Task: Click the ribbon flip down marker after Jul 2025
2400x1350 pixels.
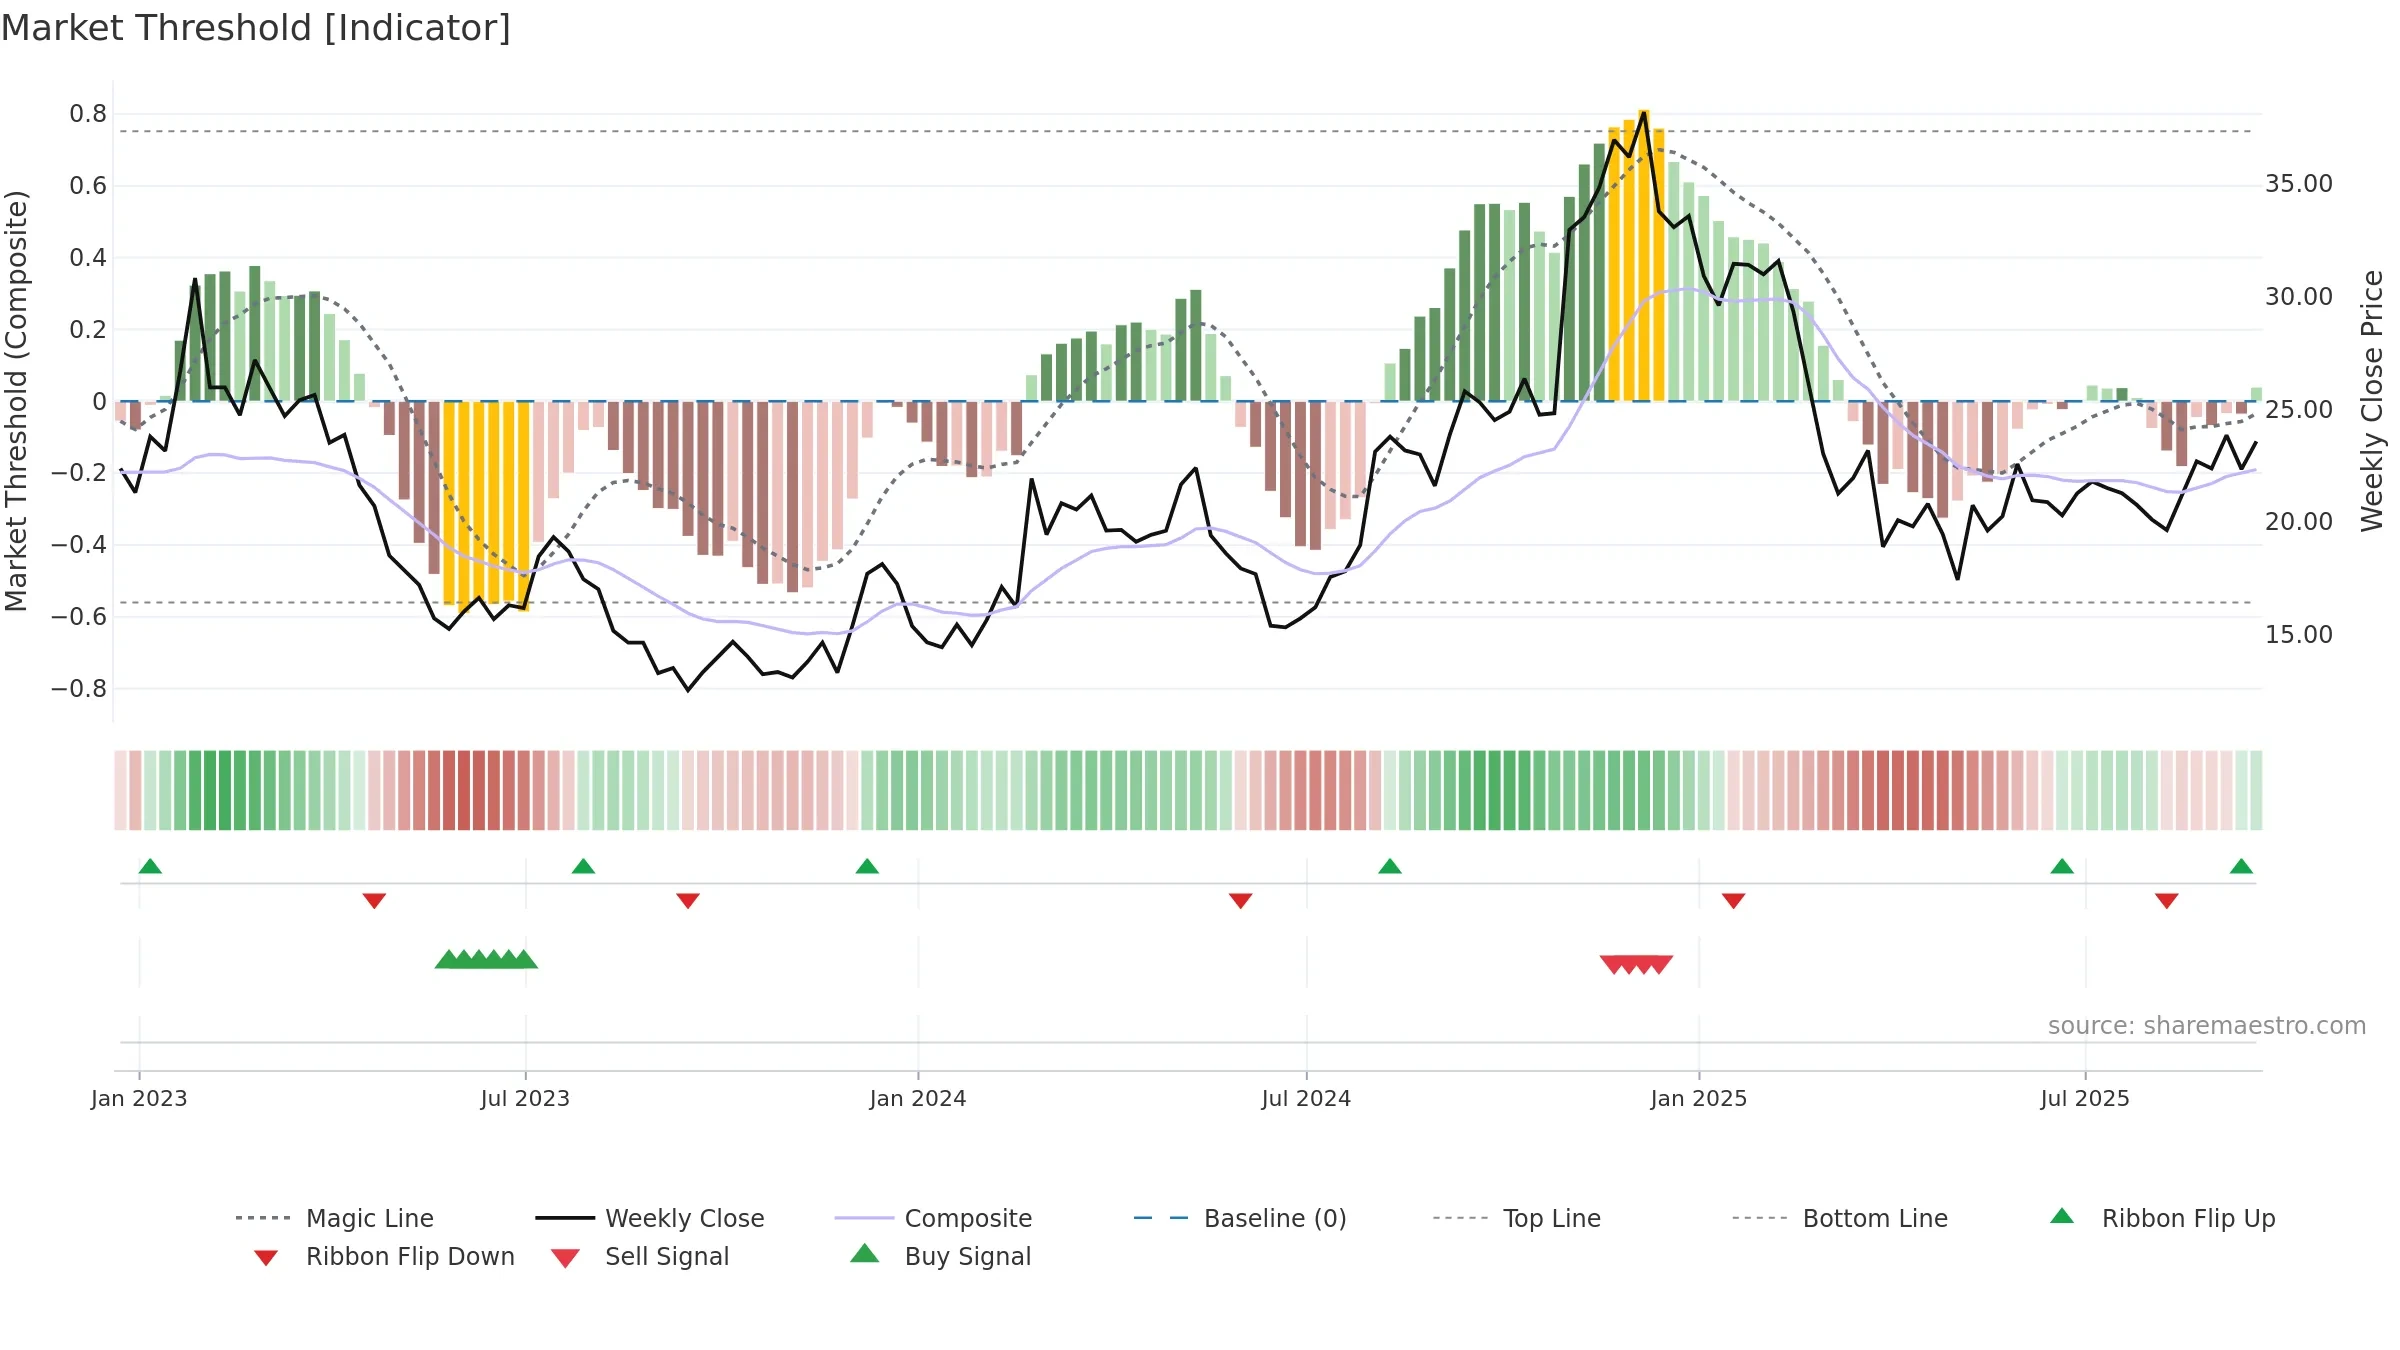Action: click(2166, 901)
